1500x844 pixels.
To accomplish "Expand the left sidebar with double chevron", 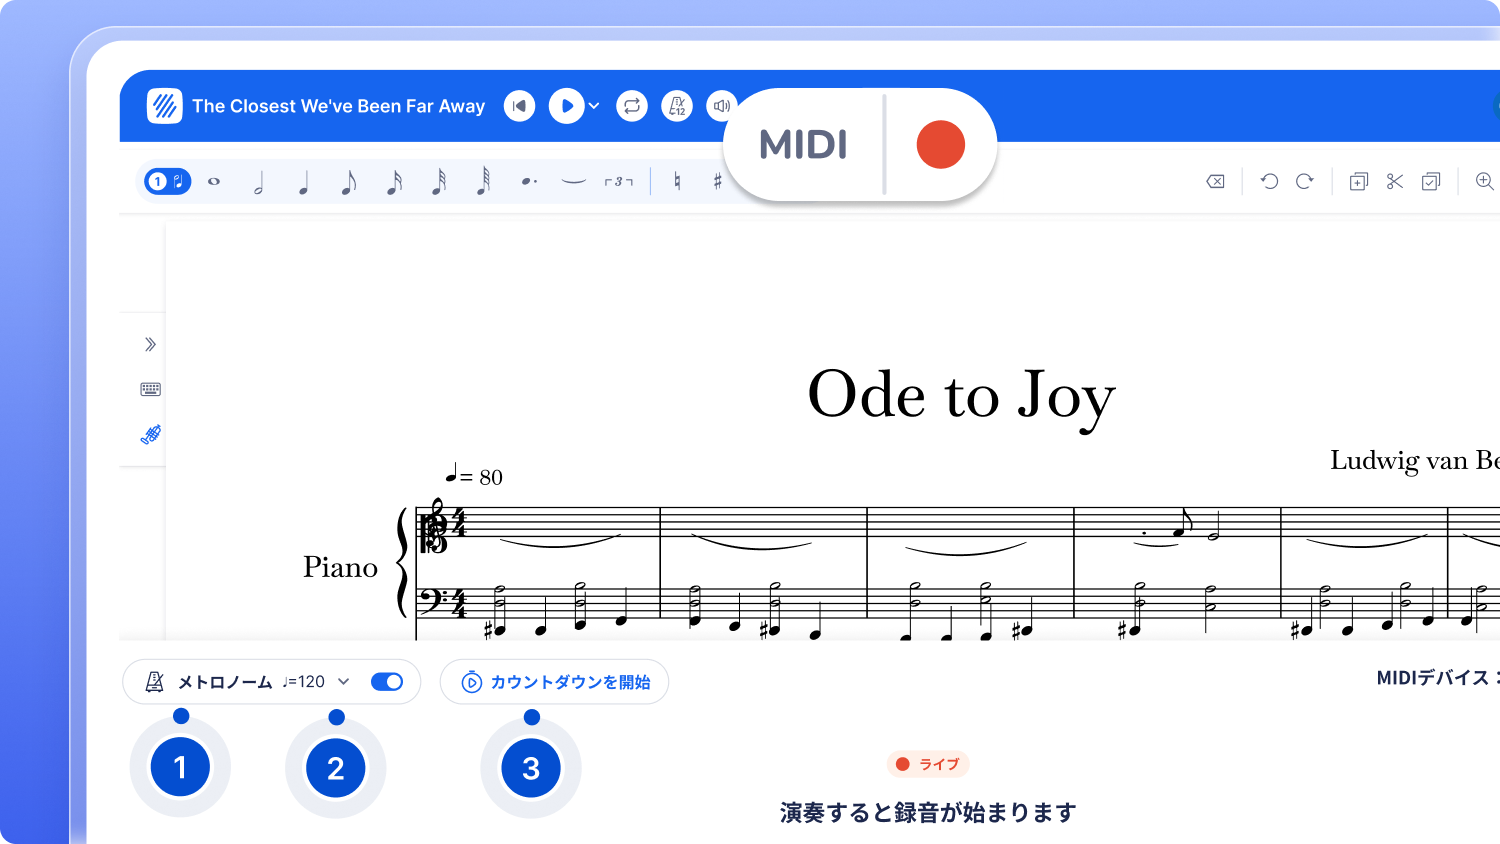I will (x=150, y=344).
